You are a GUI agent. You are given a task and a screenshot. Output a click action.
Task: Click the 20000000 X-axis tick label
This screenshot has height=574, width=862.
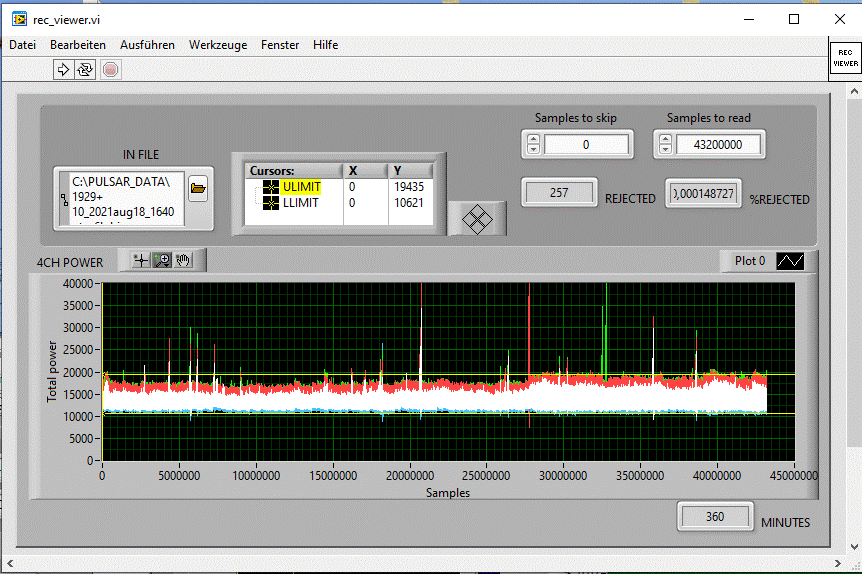[x=410, y=476]
